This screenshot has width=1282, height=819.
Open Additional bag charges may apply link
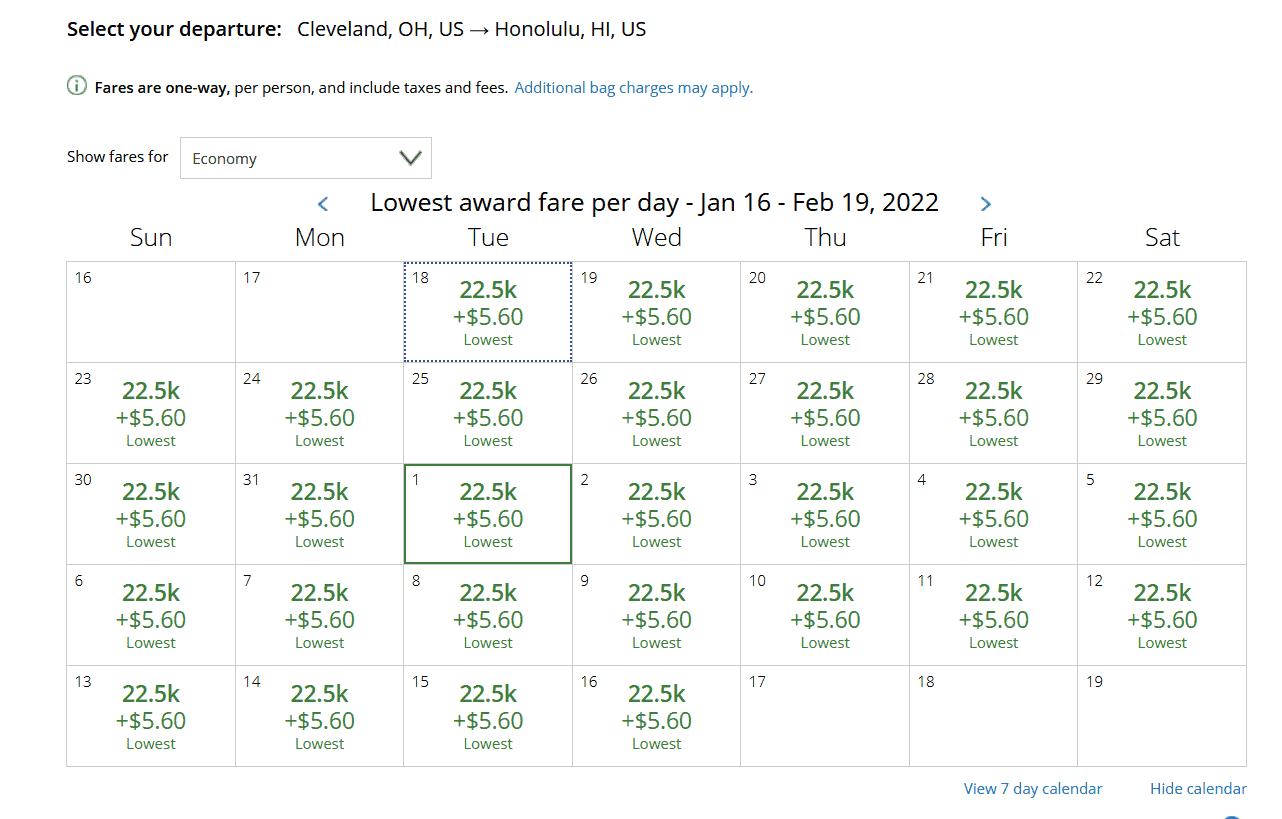(633, 88)
